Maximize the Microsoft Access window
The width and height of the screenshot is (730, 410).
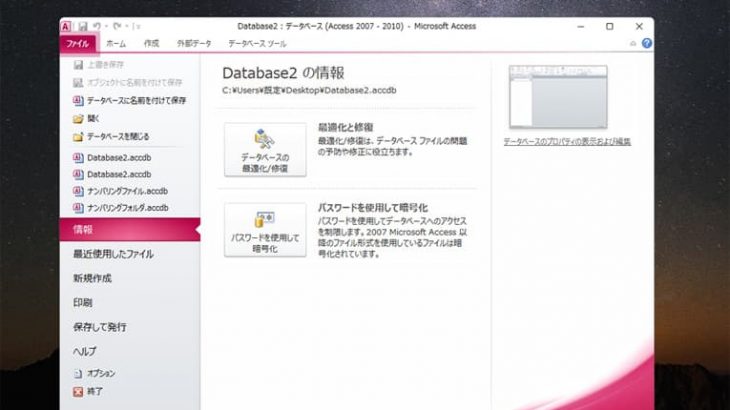(609, 27)
